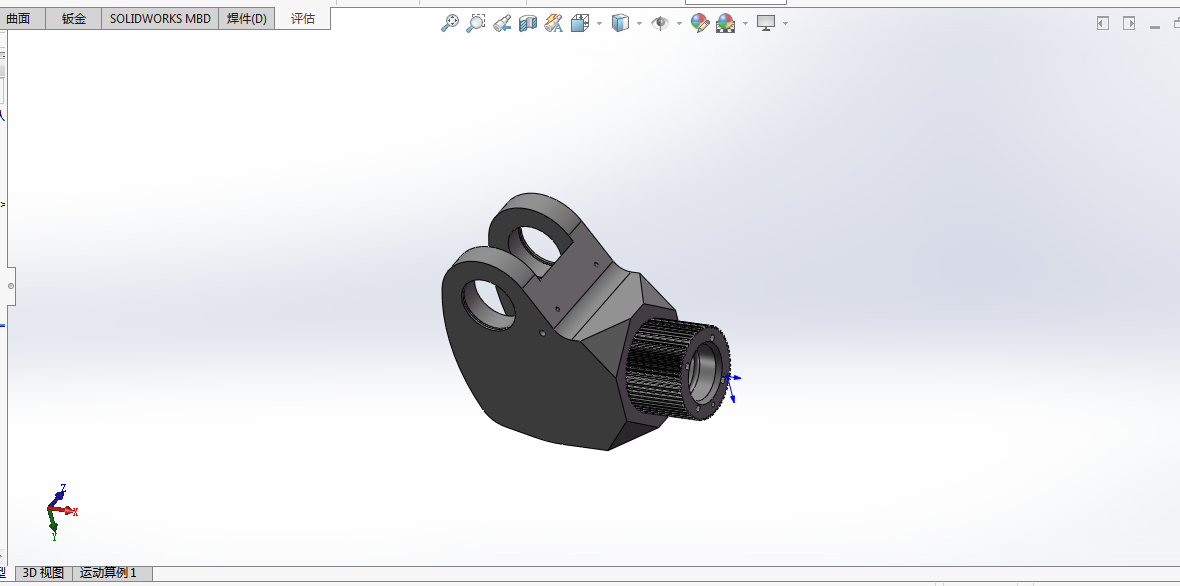Switch to 钣金 tab
Screen dimensions: 1180x586
[x=74, y=19]
